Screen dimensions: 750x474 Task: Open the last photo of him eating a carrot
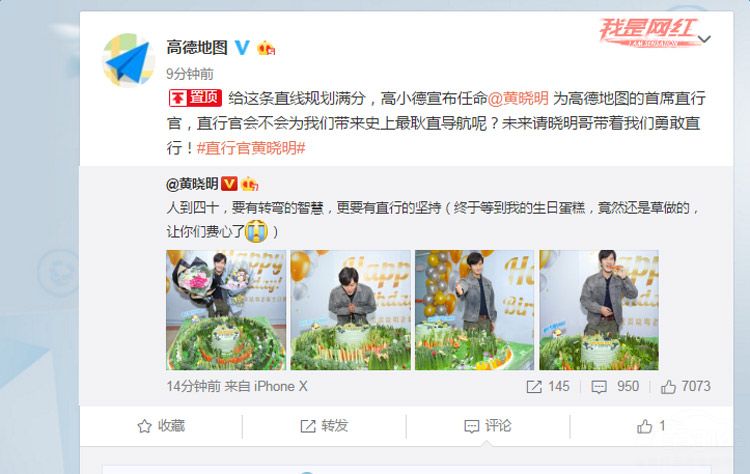599,310
